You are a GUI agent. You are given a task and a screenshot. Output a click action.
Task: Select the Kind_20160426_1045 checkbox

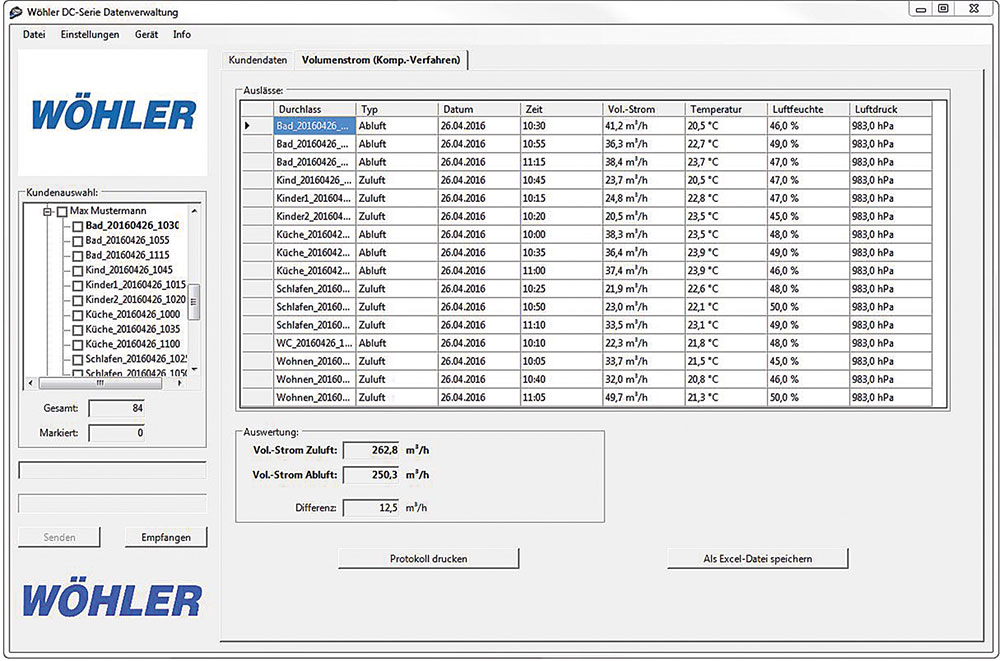coord(77,271)
